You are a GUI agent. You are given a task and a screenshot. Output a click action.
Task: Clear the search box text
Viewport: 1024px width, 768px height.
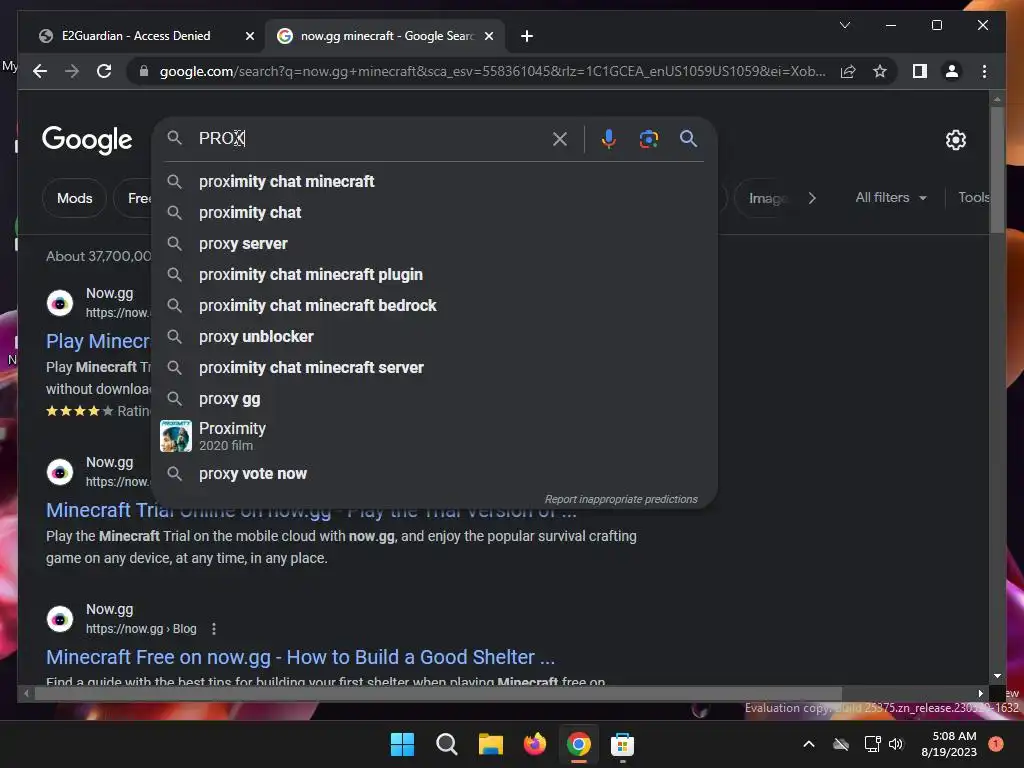pyautogui.click(x=560, y=138)
